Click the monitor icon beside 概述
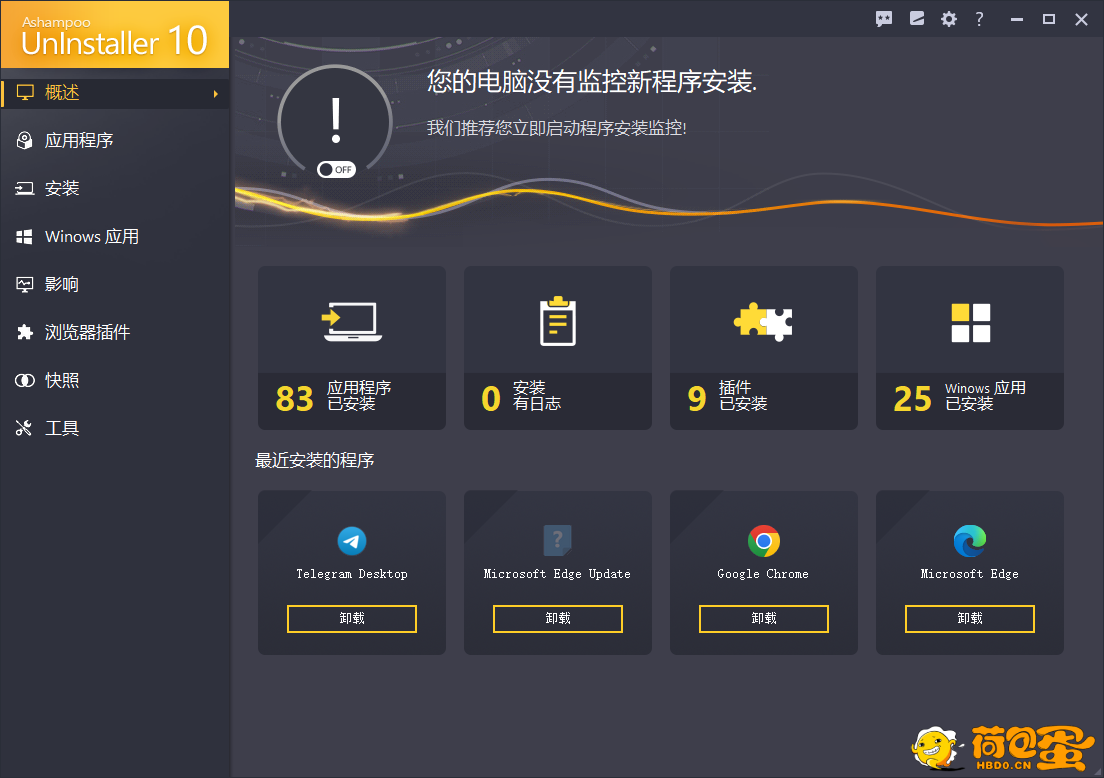The width and height of the screenshot is (1104, 778). [x=25, y=93]
